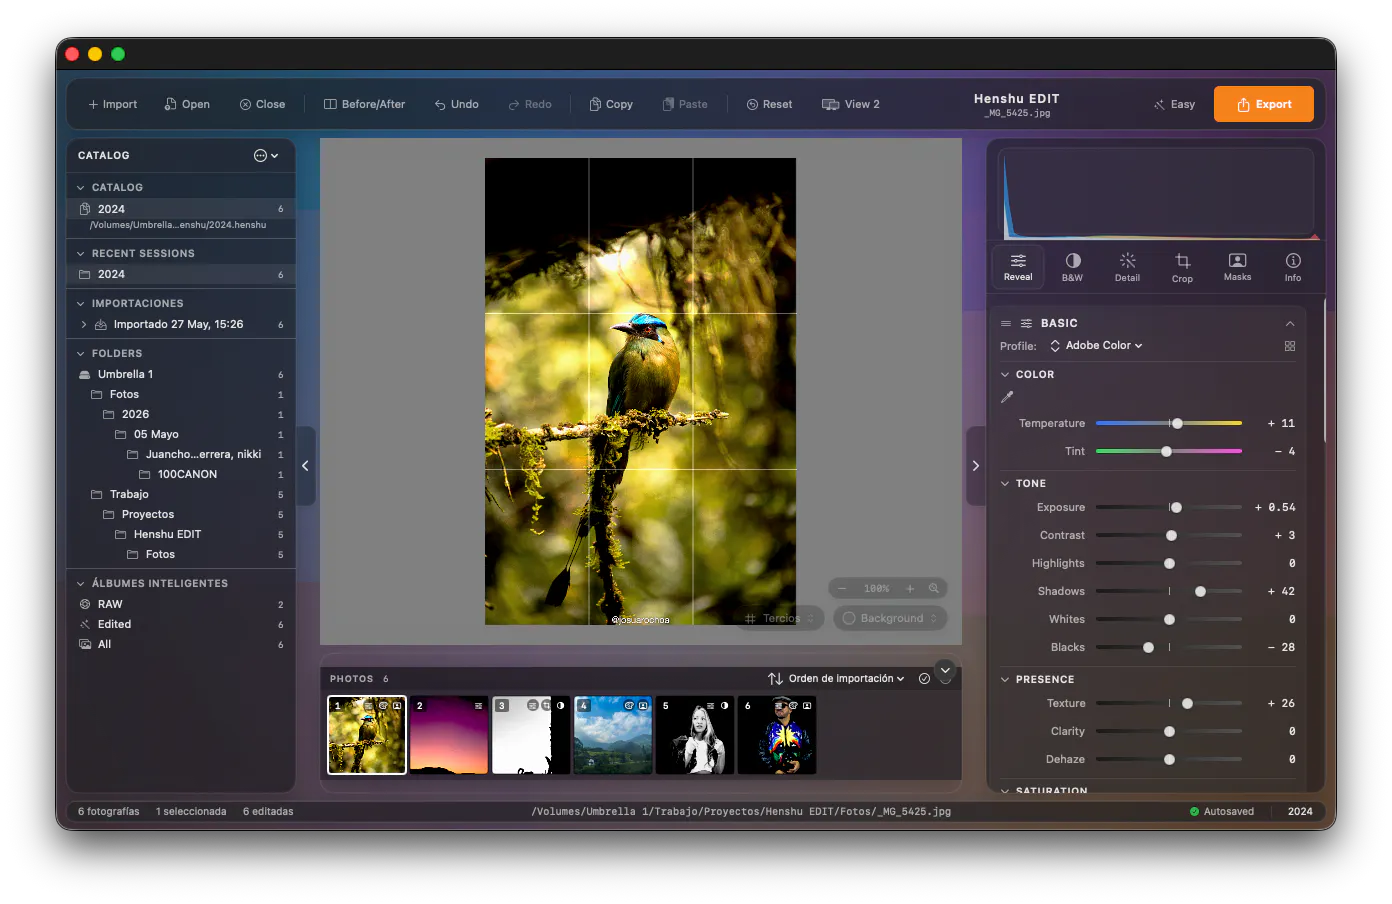
Task: Collapse the right adjustments panel
Action: pyautogui.click(x=976, y=466)
